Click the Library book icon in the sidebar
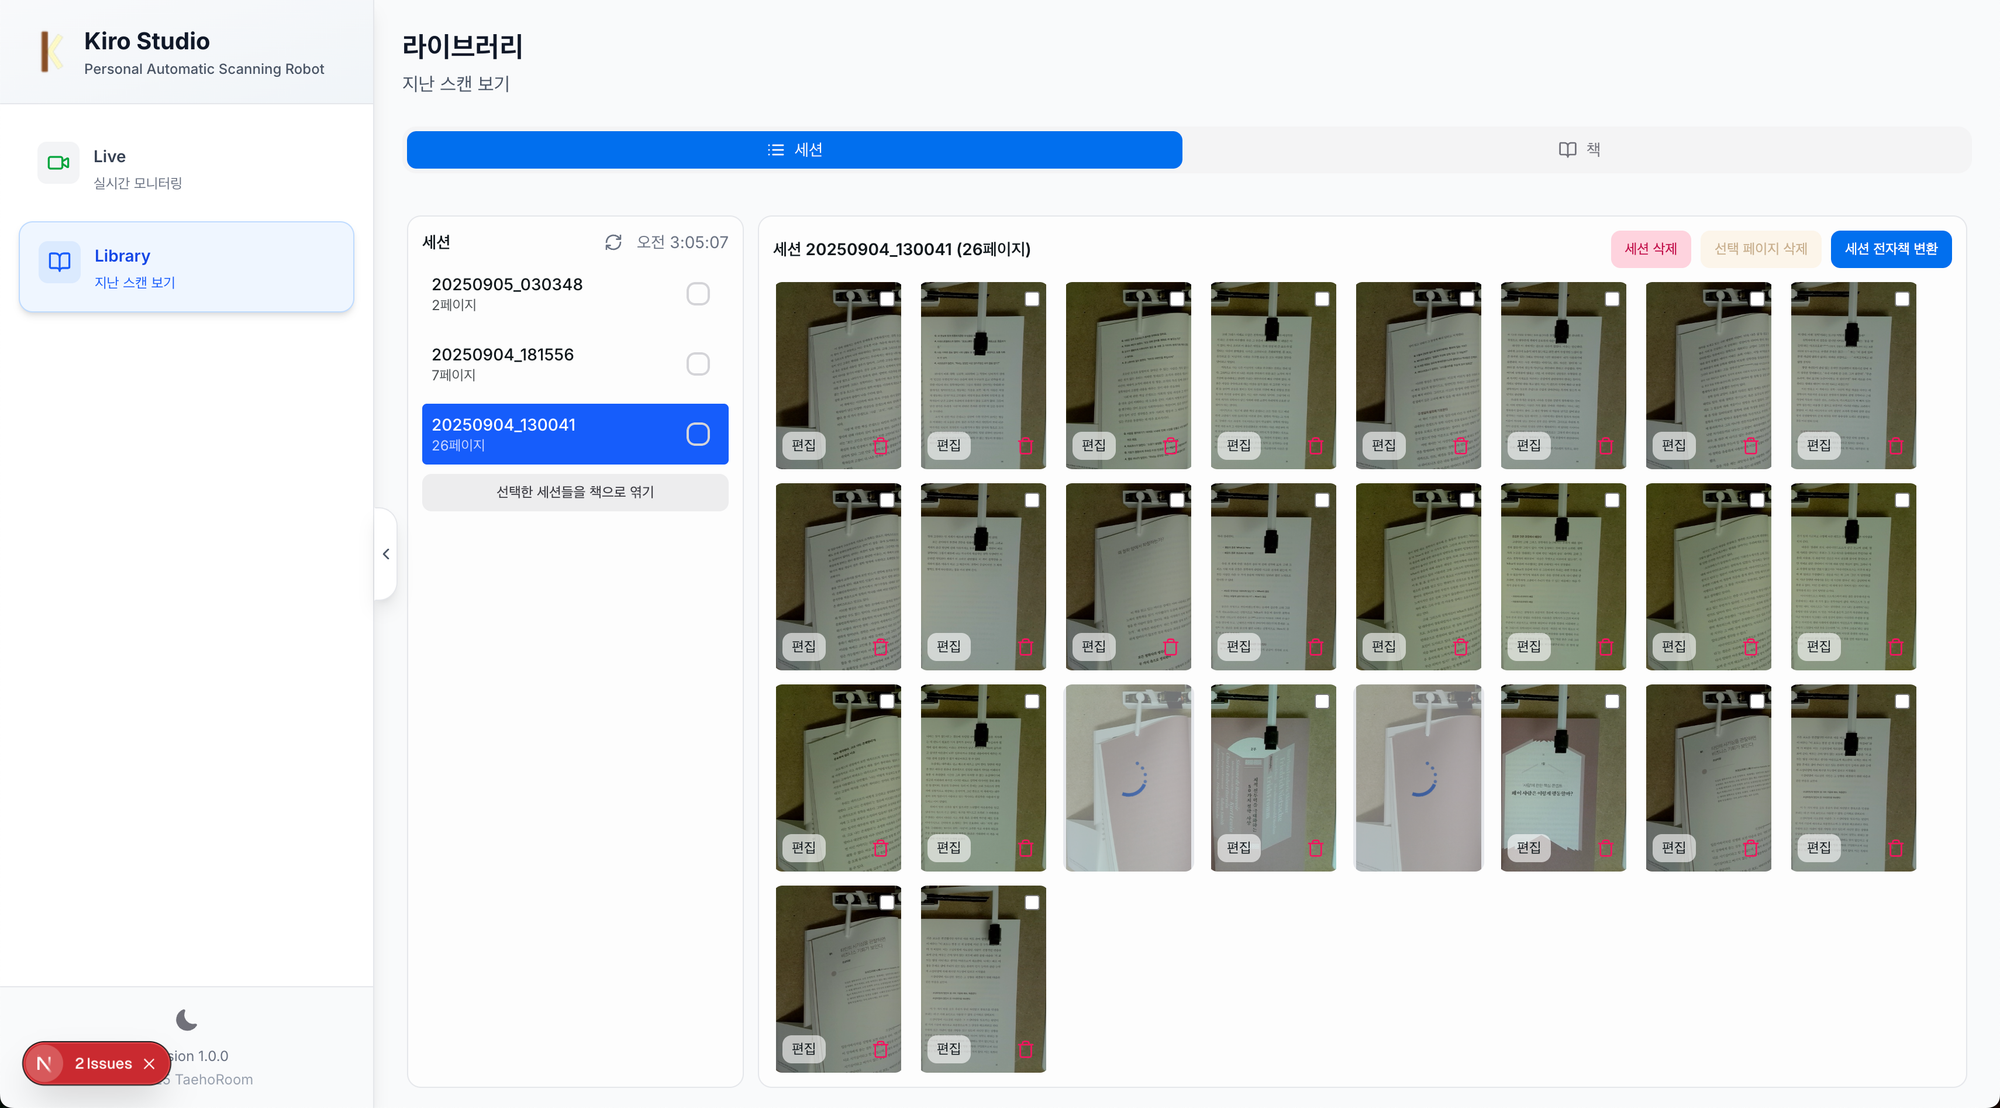Viewport: 2000px width, 1108px height. tap(59, 262)
